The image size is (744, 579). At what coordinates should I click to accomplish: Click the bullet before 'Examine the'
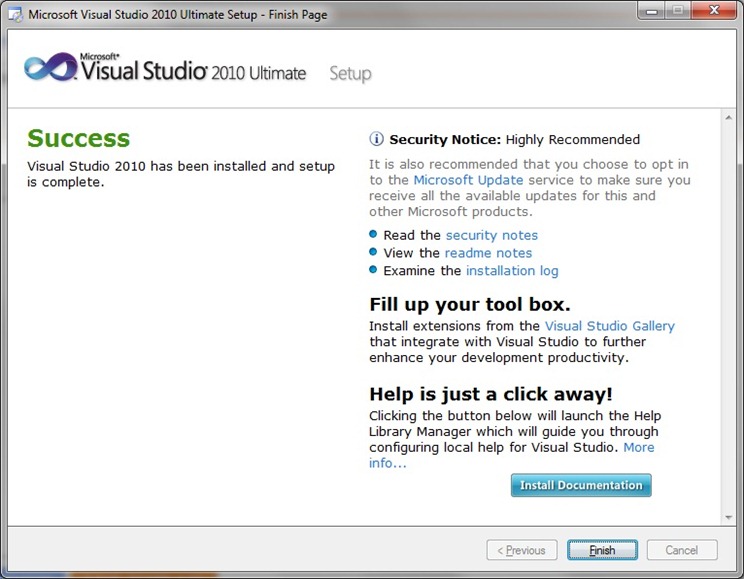pos(373,270)
